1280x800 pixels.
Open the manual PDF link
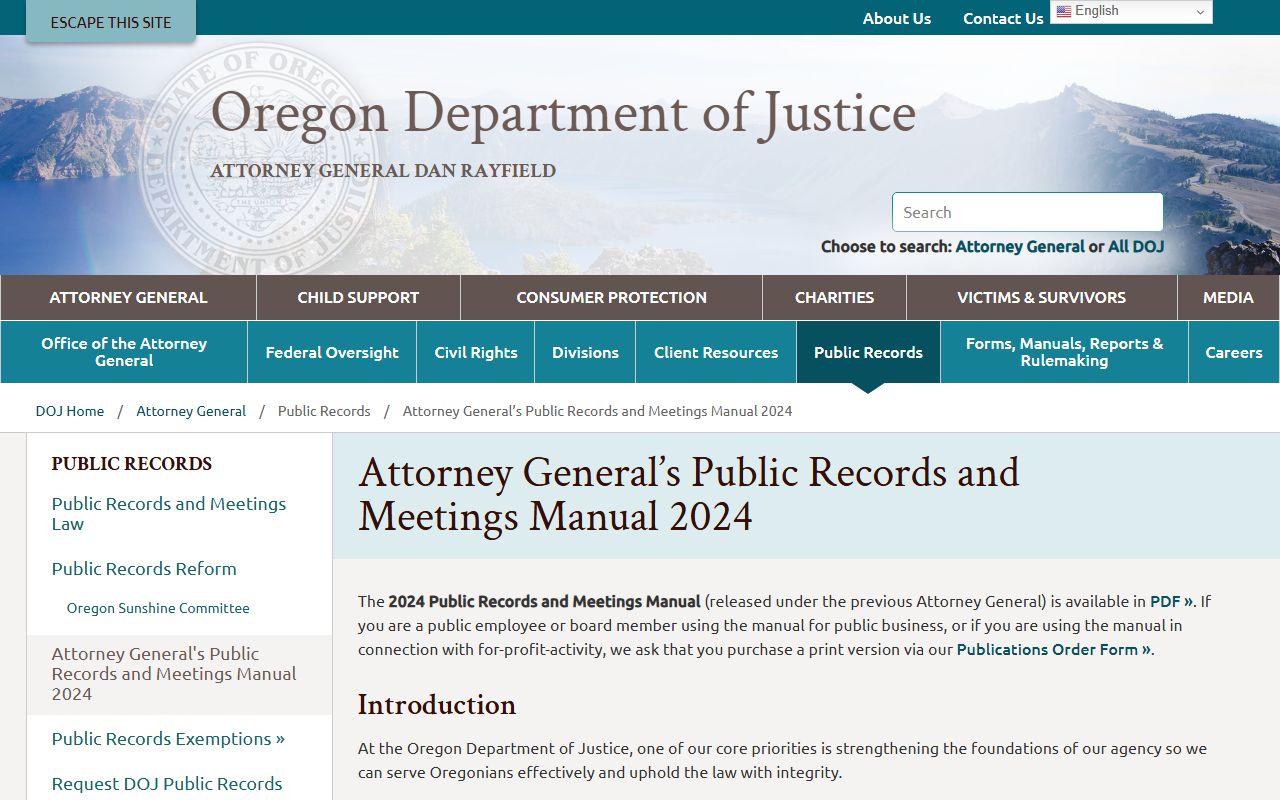pos(1171,602)
